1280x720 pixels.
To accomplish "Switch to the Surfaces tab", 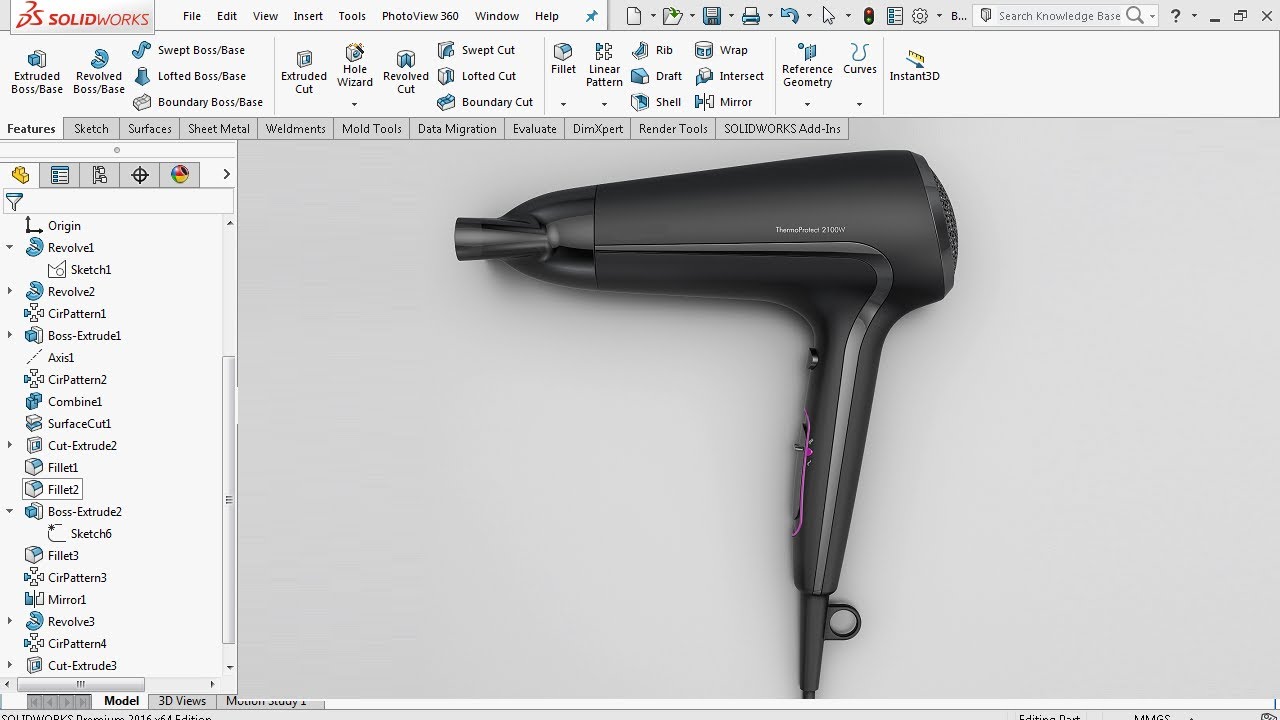I will tap(150, 128).
